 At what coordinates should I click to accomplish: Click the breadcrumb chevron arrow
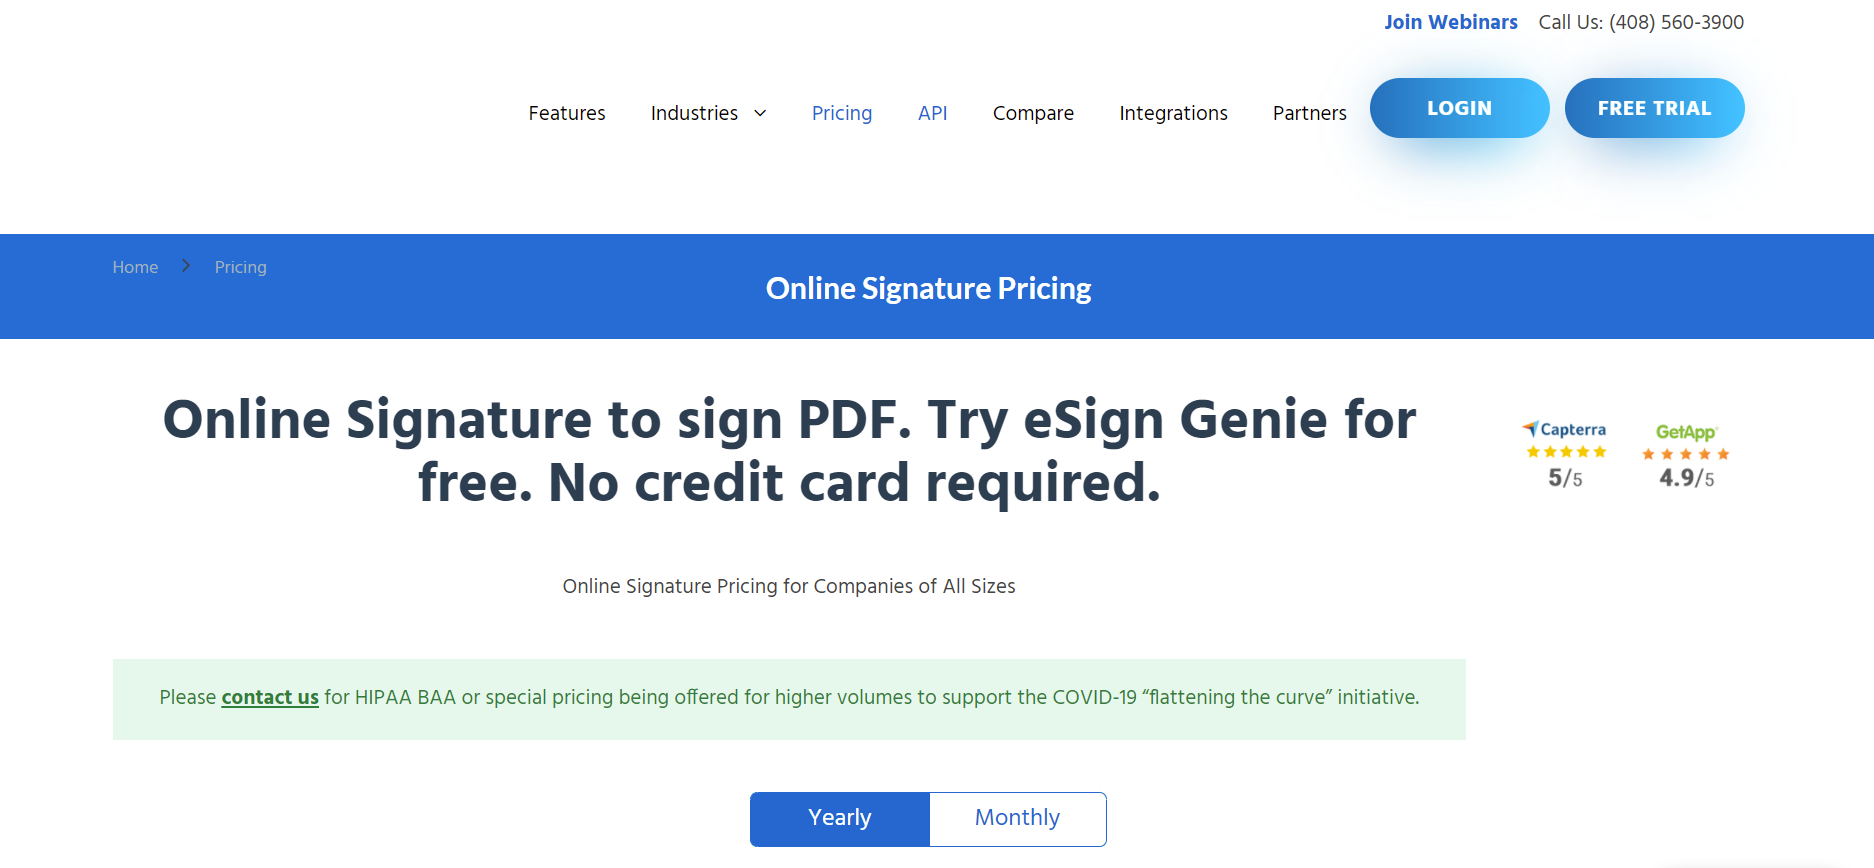(186, 266)
